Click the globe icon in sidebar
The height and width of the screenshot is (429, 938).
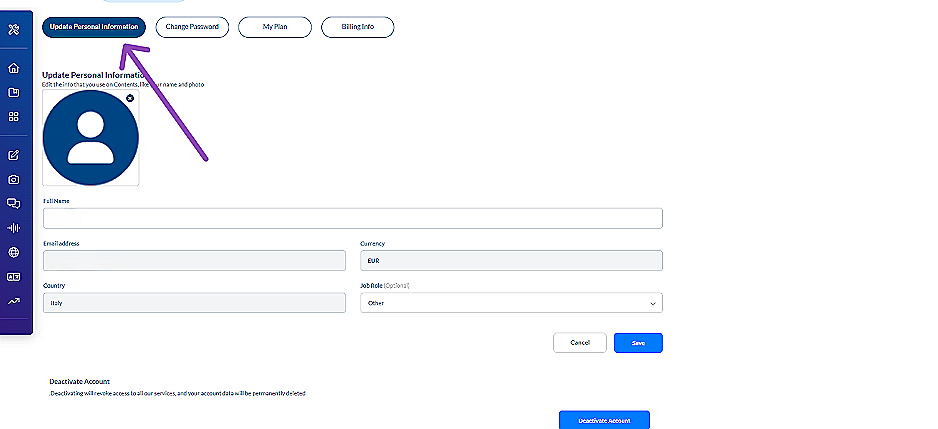tap(14, 253)
